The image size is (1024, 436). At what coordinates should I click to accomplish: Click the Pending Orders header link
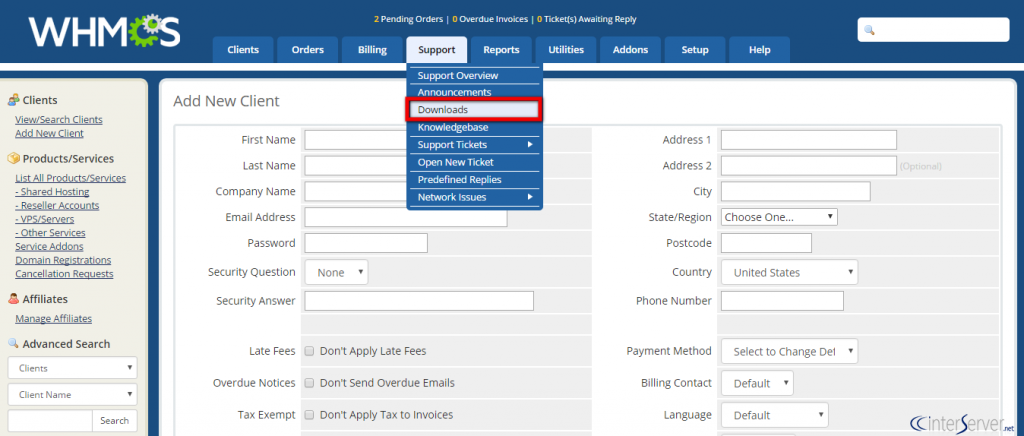coord(408,20)
